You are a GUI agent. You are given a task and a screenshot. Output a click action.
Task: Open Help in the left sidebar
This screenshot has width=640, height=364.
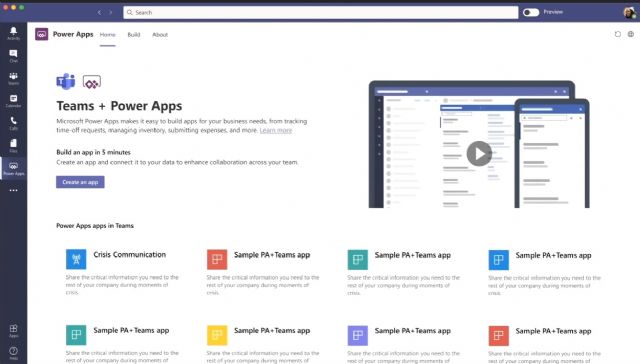tap(13, 353)
